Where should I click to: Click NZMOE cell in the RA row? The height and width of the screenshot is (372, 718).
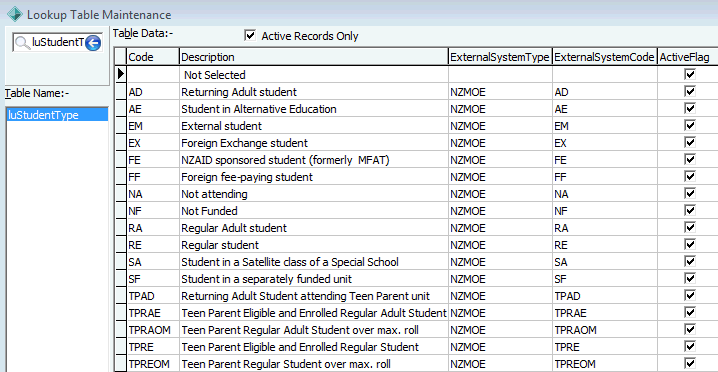500,228
